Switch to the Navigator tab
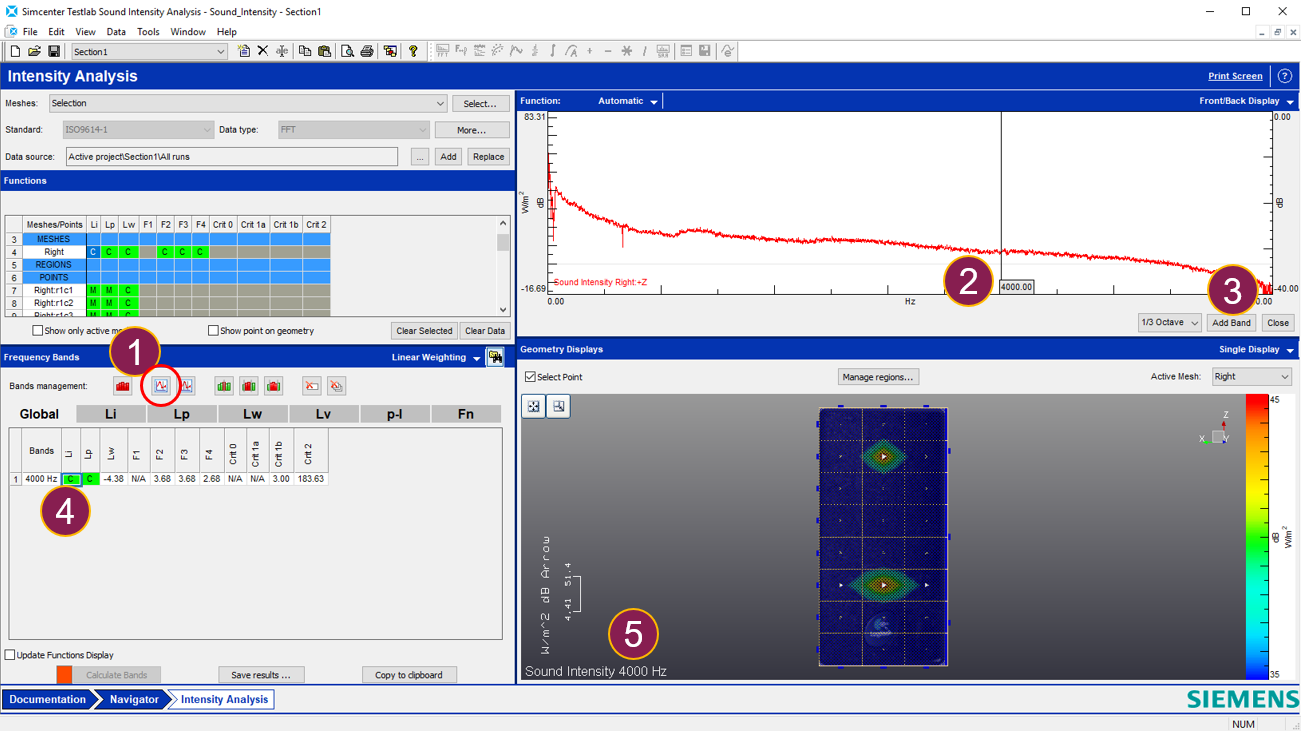1302x731 pixels. click(x=133, y=700)
